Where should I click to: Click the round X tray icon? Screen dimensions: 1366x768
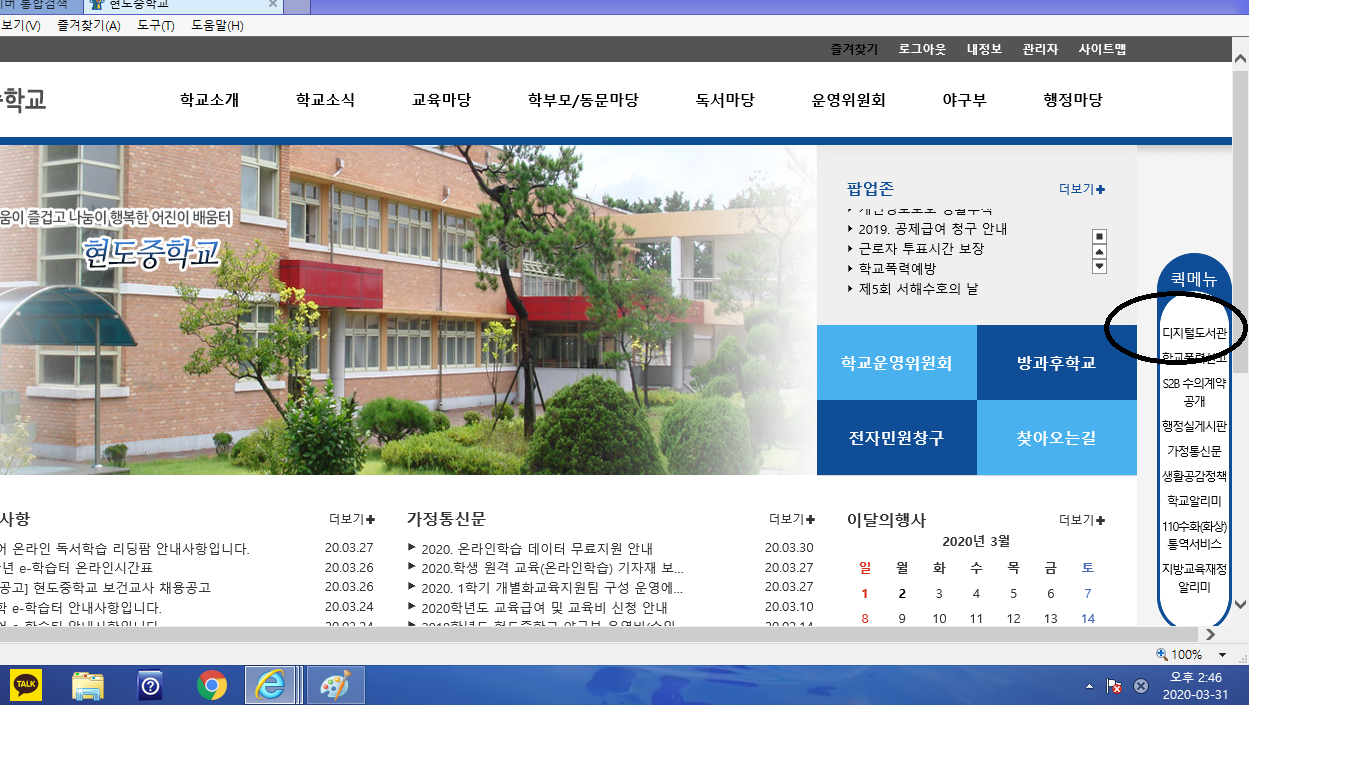(x=1140, y=687)
